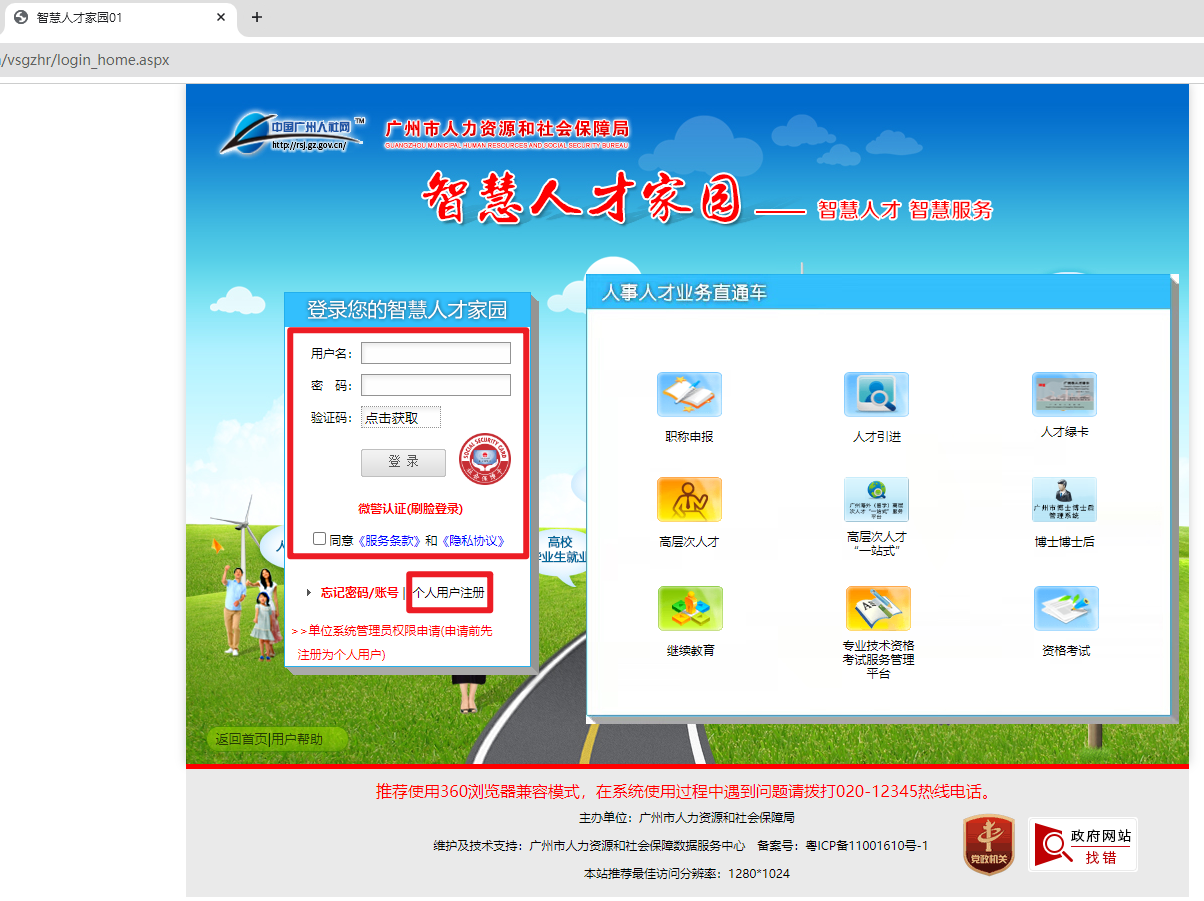
Task: Click the 登录您的智慧人才家园 heading
Action: click(x=407, y=310)
